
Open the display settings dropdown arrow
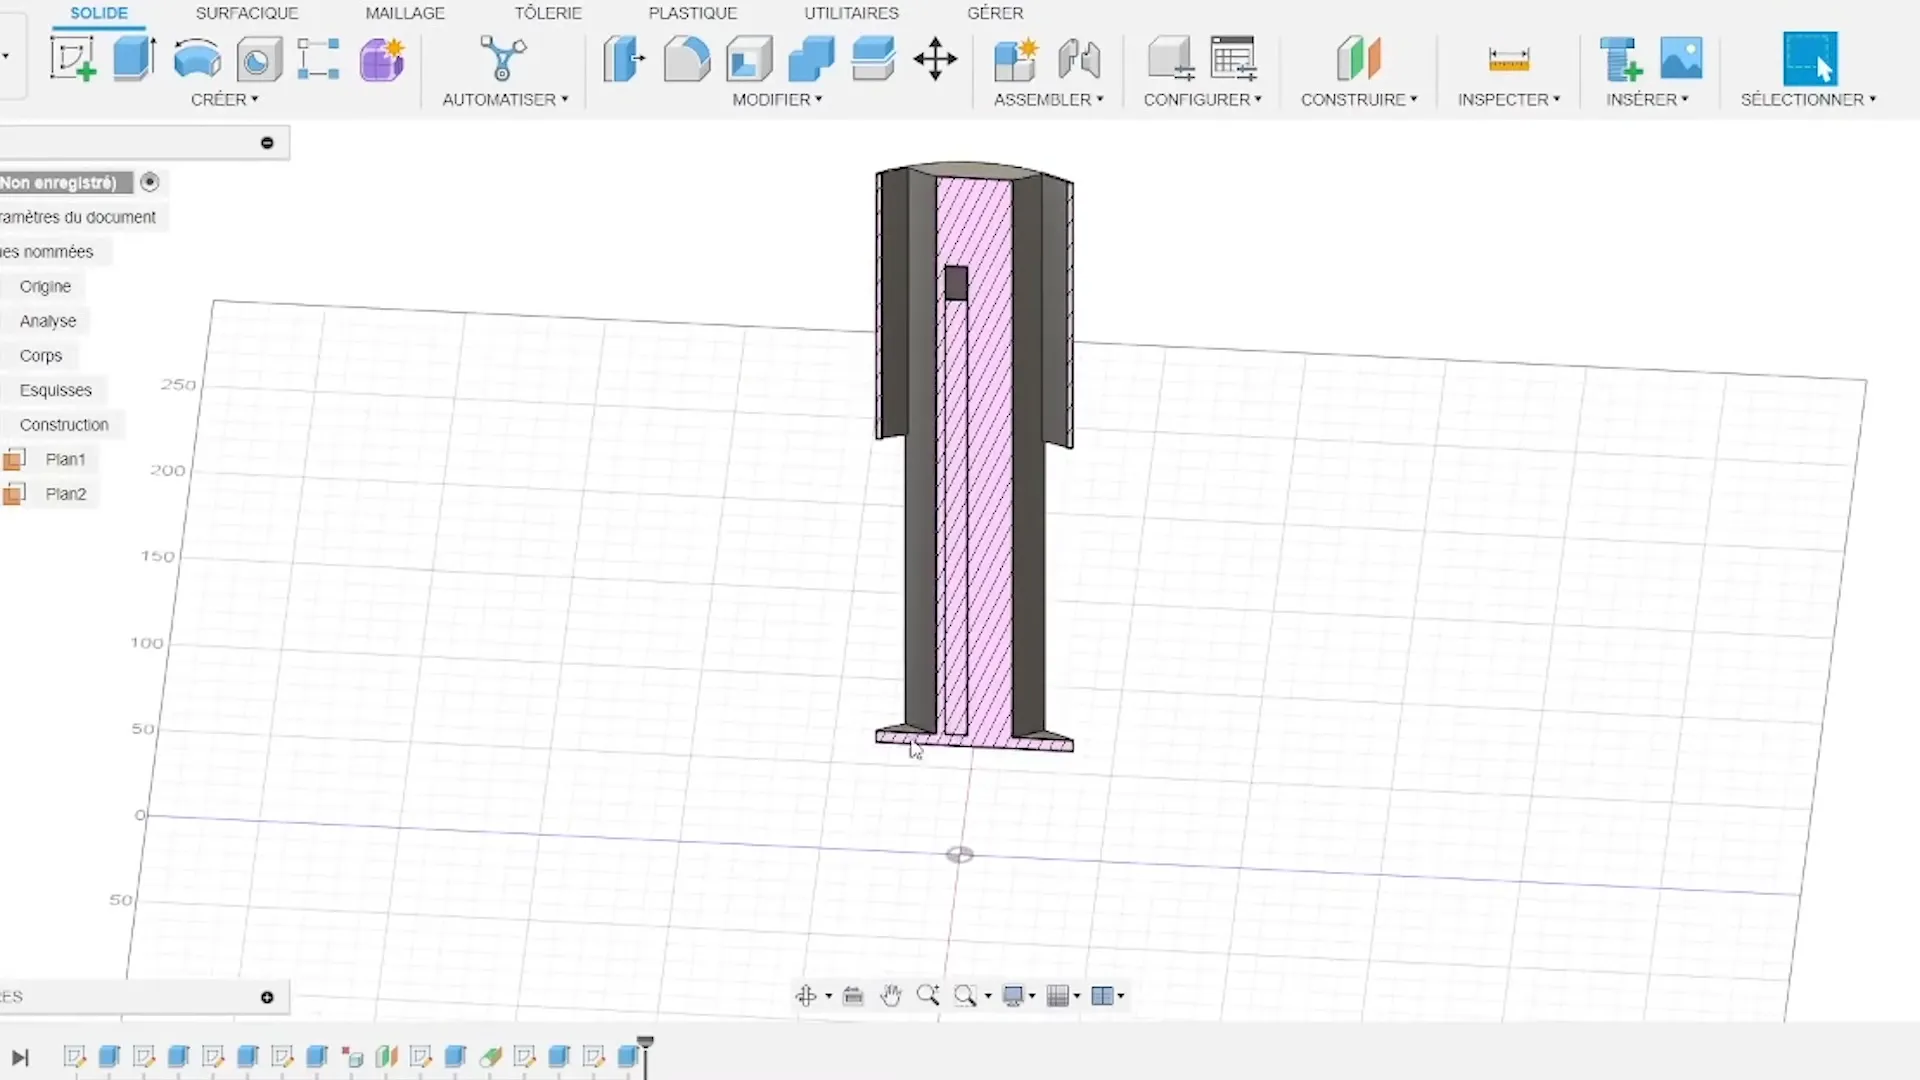(1031, 996)
